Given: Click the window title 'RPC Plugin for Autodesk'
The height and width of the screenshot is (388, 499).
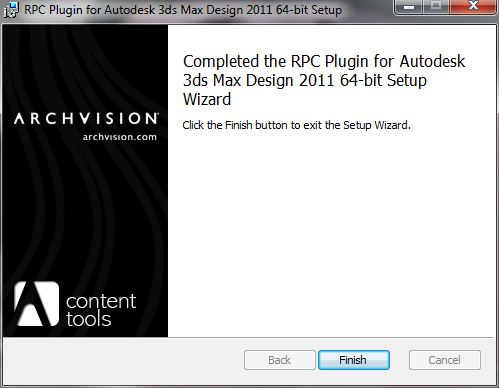Looking at the screenshot, I should [x=183, y=10].
